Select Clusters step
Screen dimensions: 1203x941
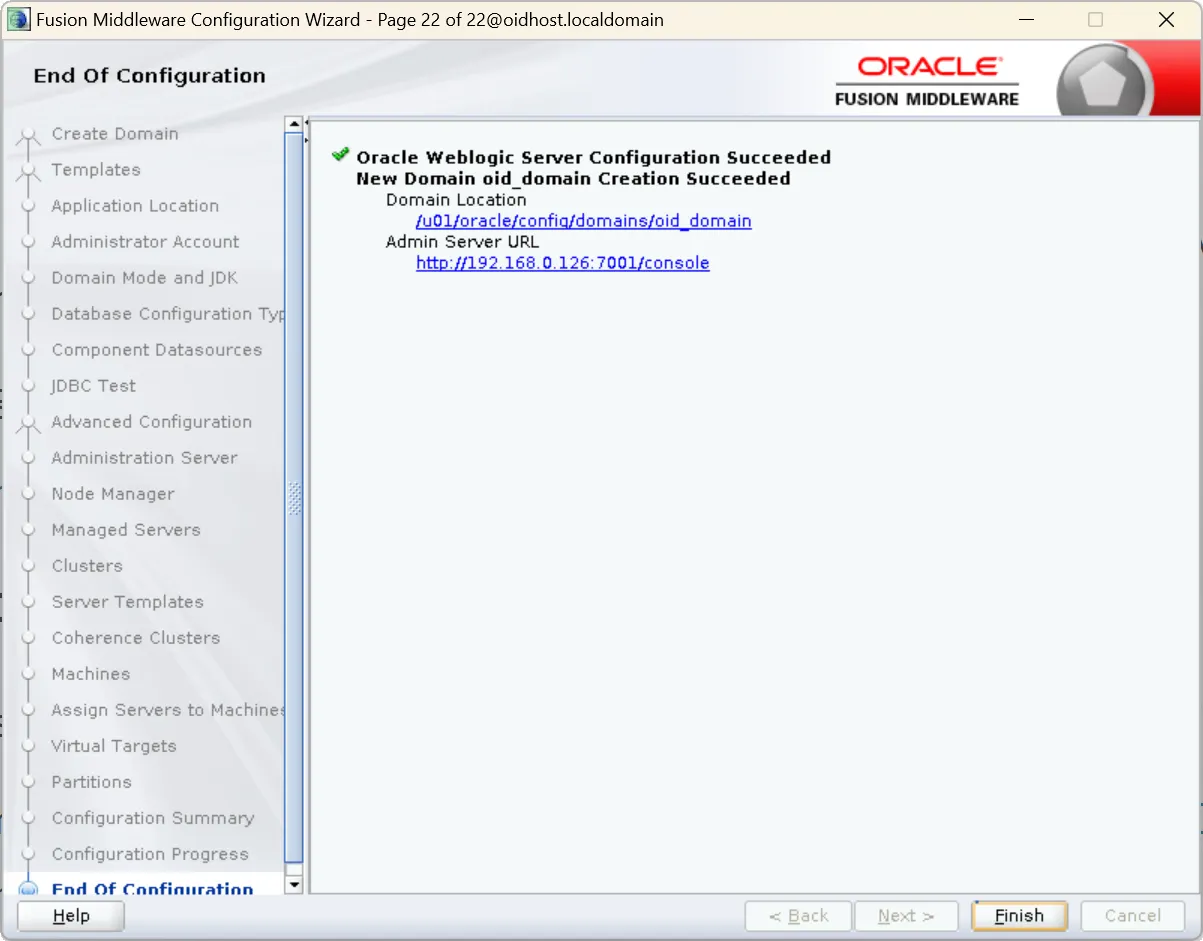[87, 566]
